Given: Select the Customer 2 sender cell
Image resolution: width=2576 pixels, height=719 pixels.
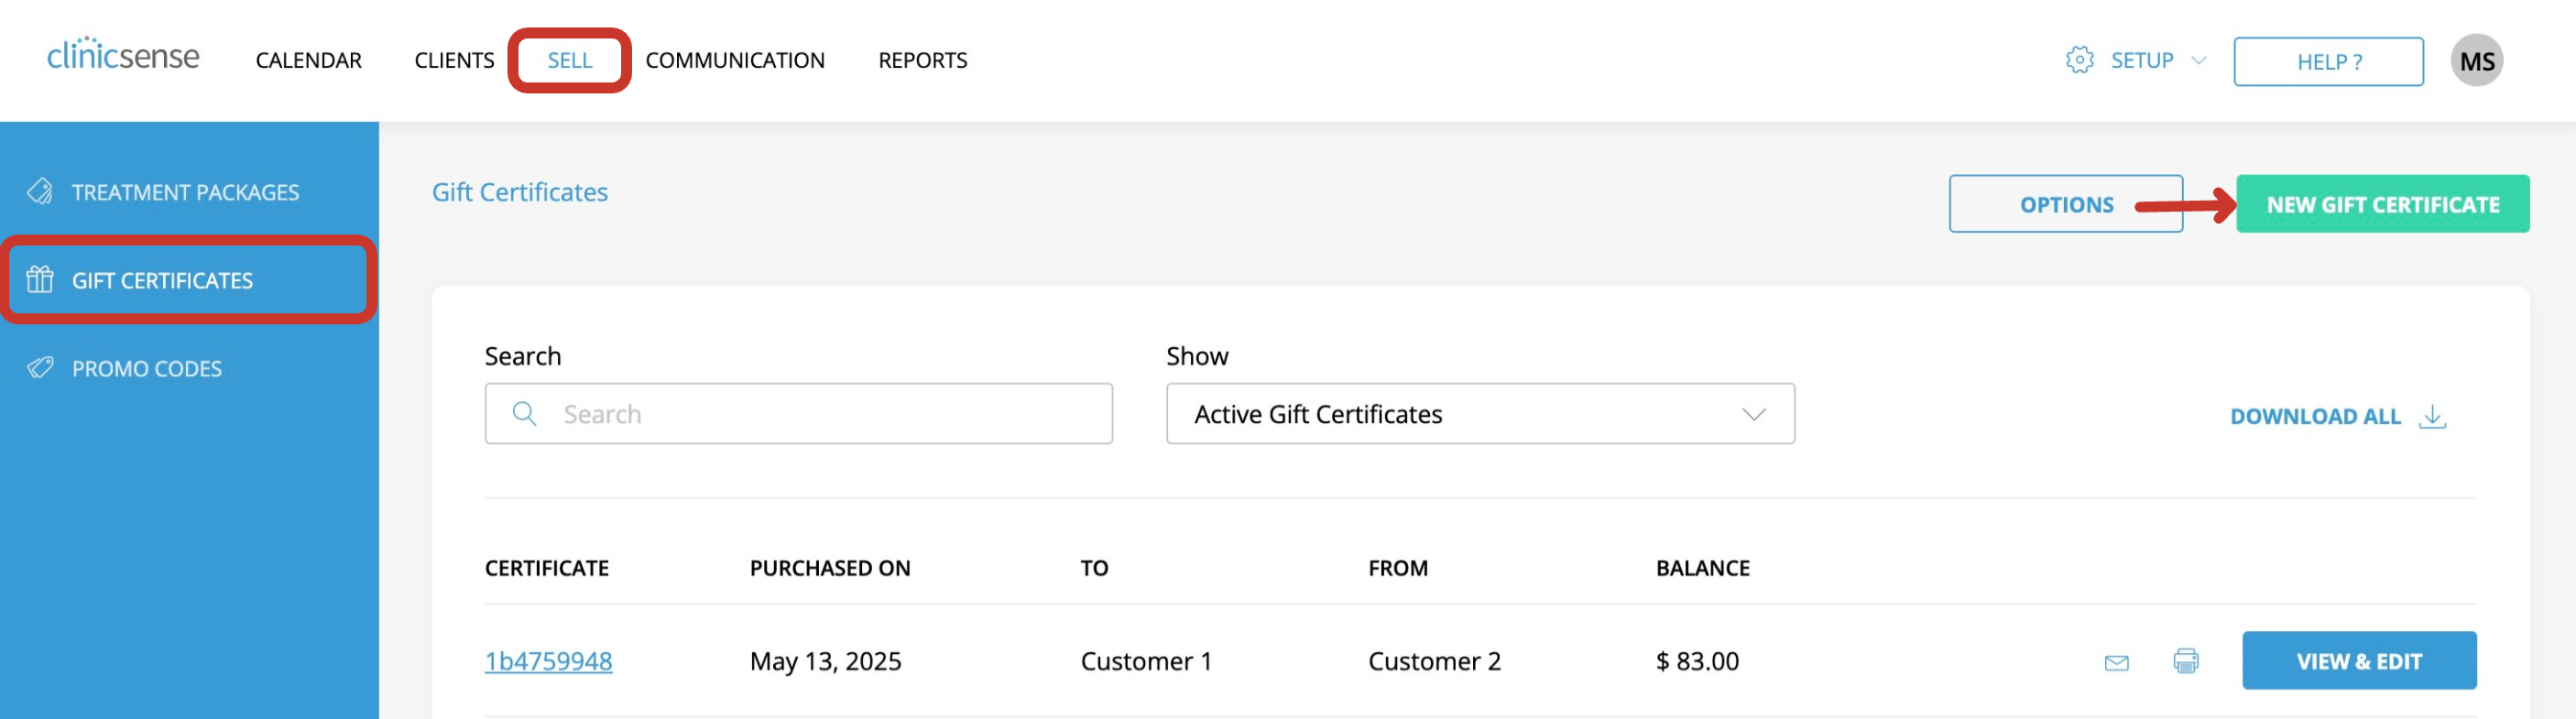Looking at the screenshot, I should 1434,661.
